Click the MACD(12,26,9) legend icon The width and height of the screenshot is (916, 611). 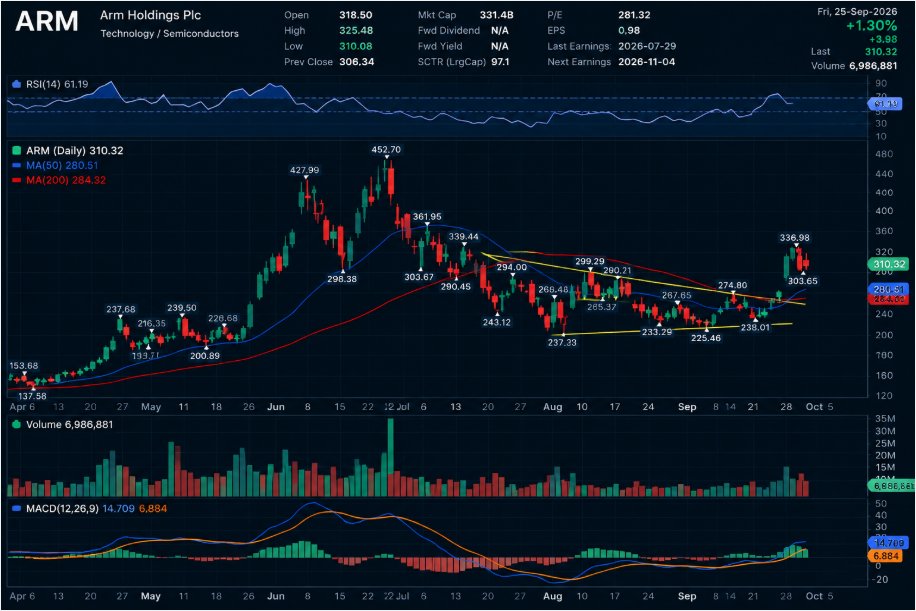click(16, 509)
